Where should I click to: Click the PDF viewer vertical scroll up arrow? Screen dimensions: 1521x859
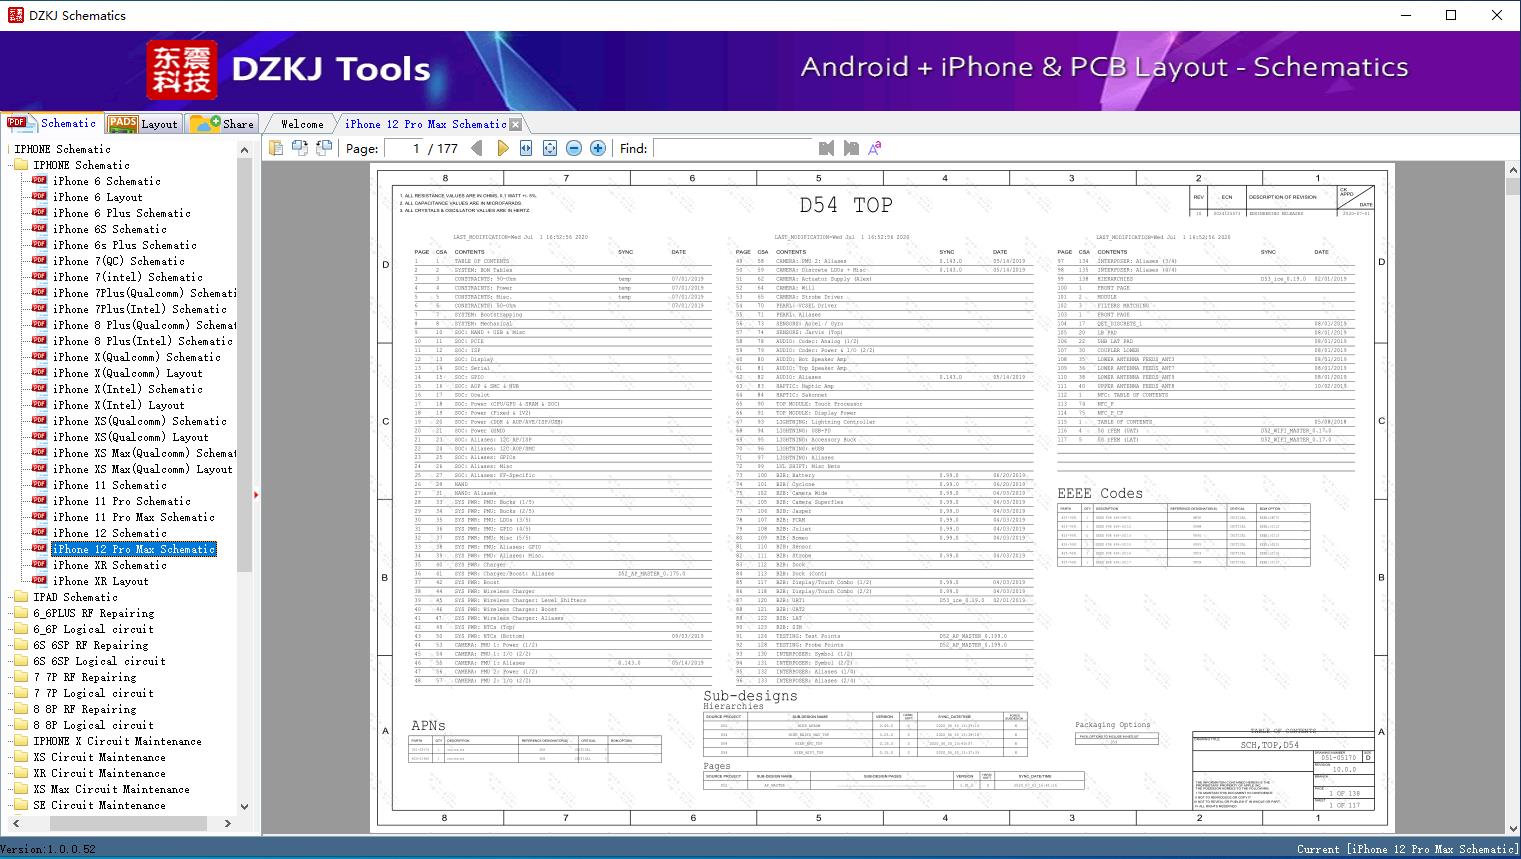[1512, 171]
